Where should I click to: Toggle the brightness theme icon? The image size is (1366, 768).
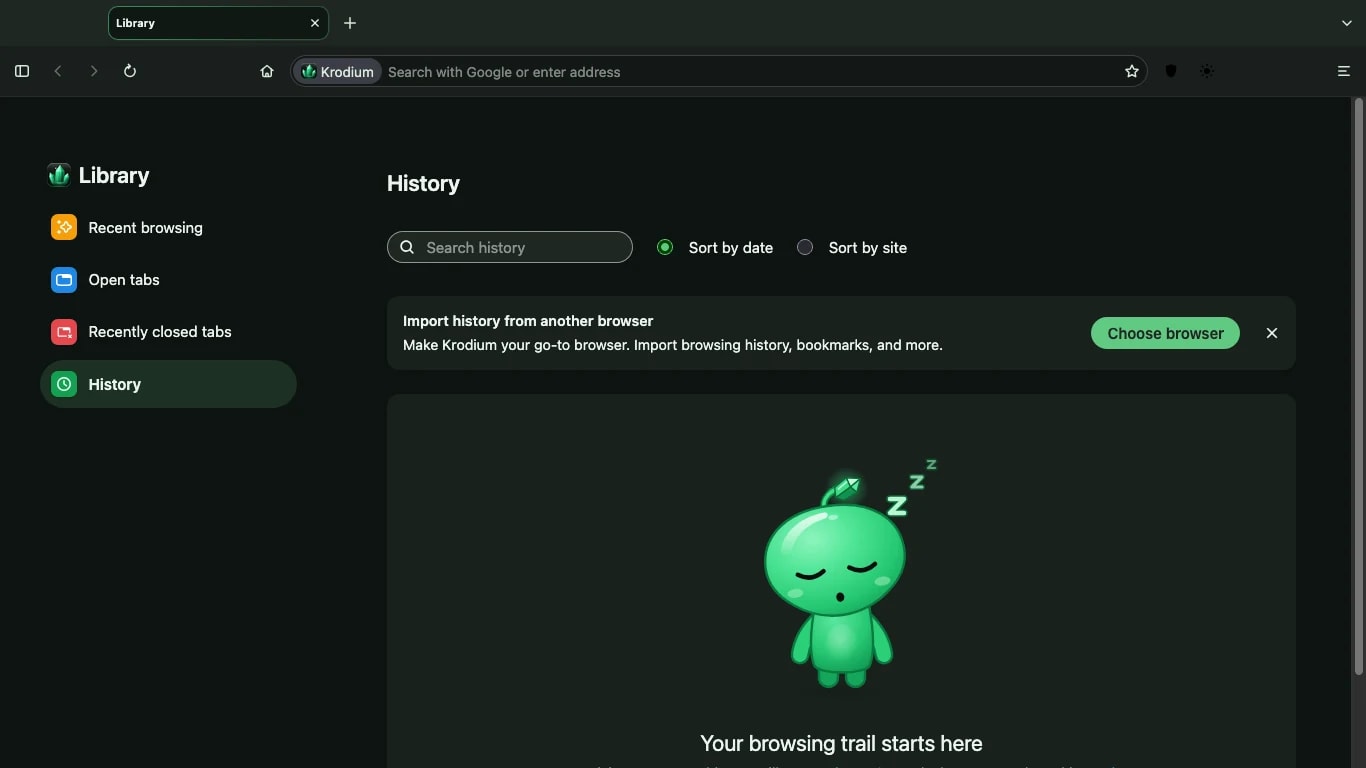pyautogui.click(x=1207, y=71)
